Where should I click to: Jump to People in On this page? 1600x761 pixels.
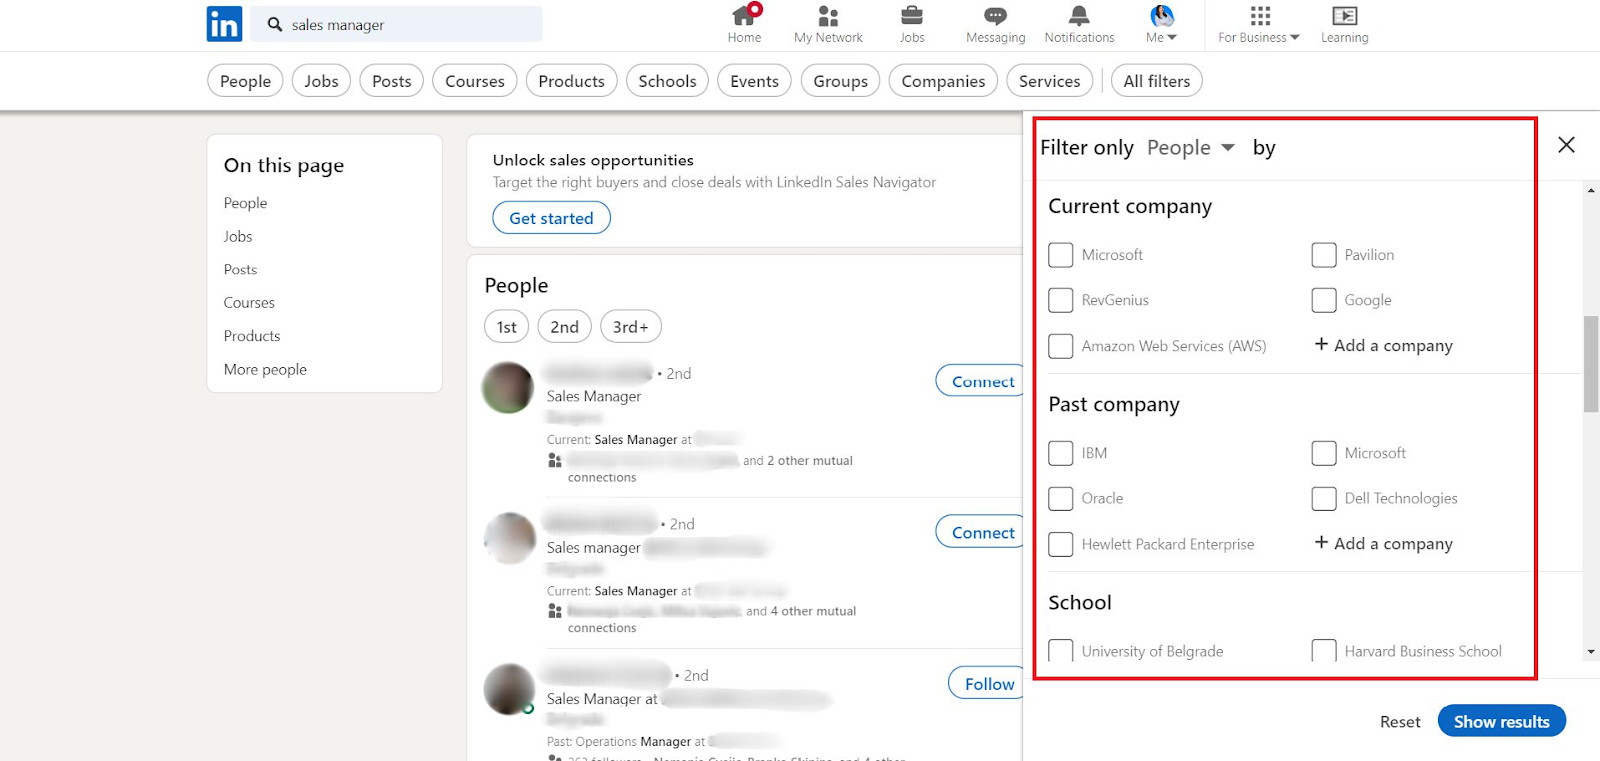click(x=245, y=203)
